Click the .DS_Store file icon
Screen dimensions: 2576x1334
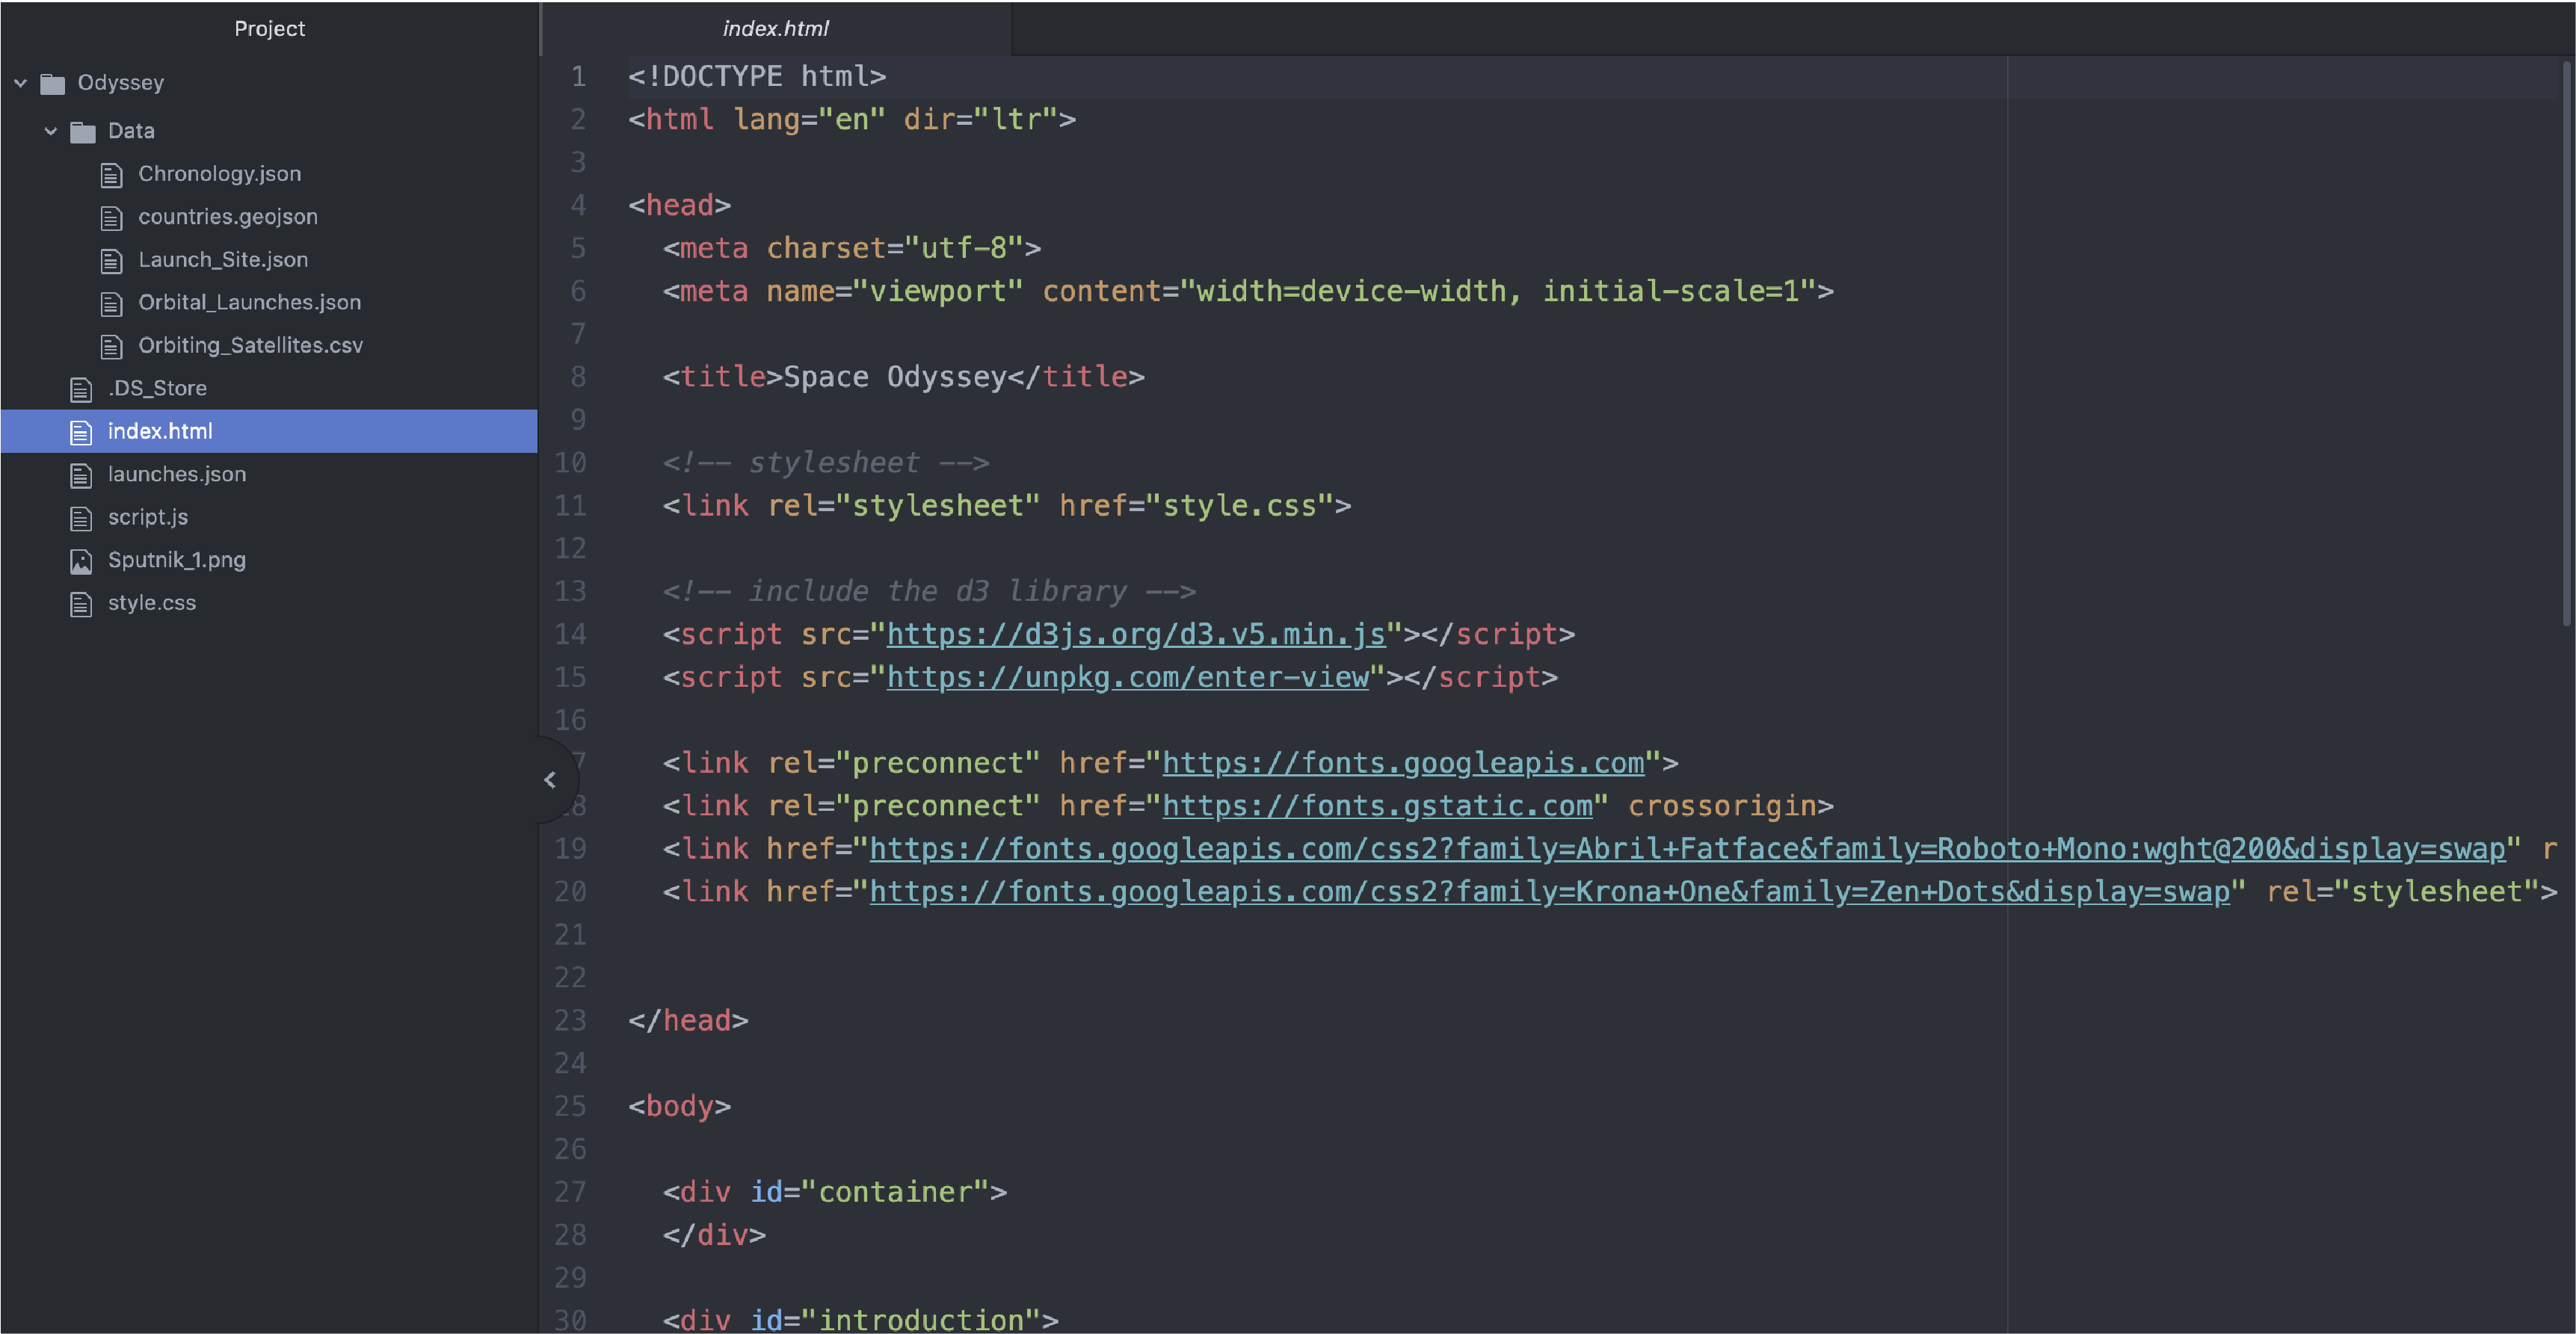click(82, 389)
